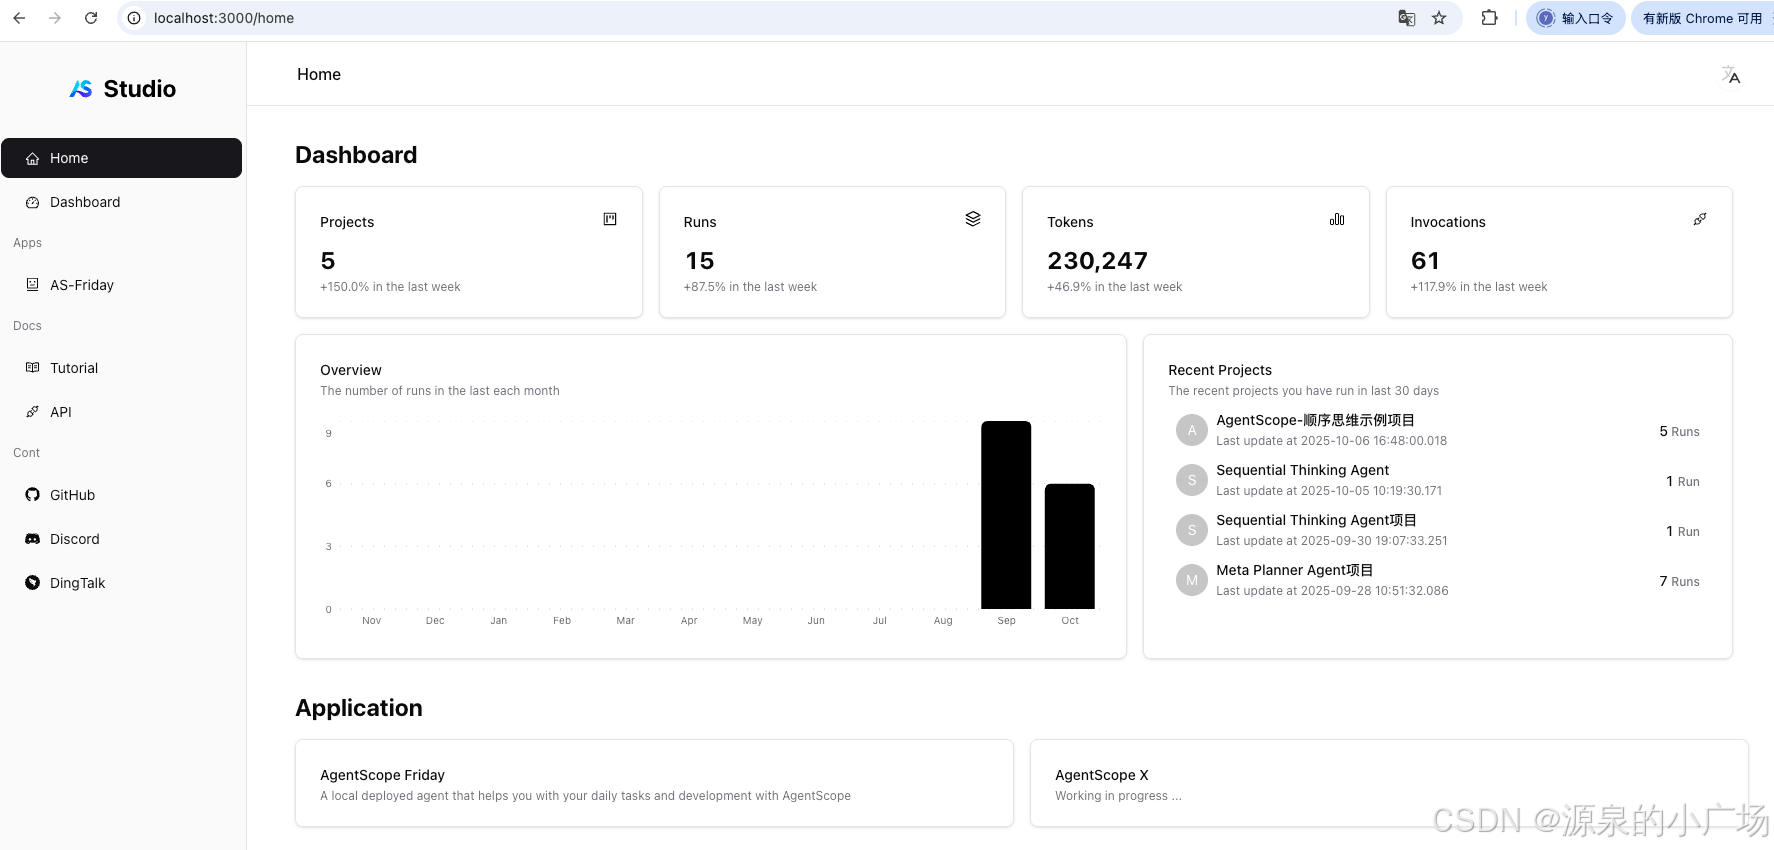The image size is (1774, 850).
Task: Click the browser back arrow
Action: [19, 18]
